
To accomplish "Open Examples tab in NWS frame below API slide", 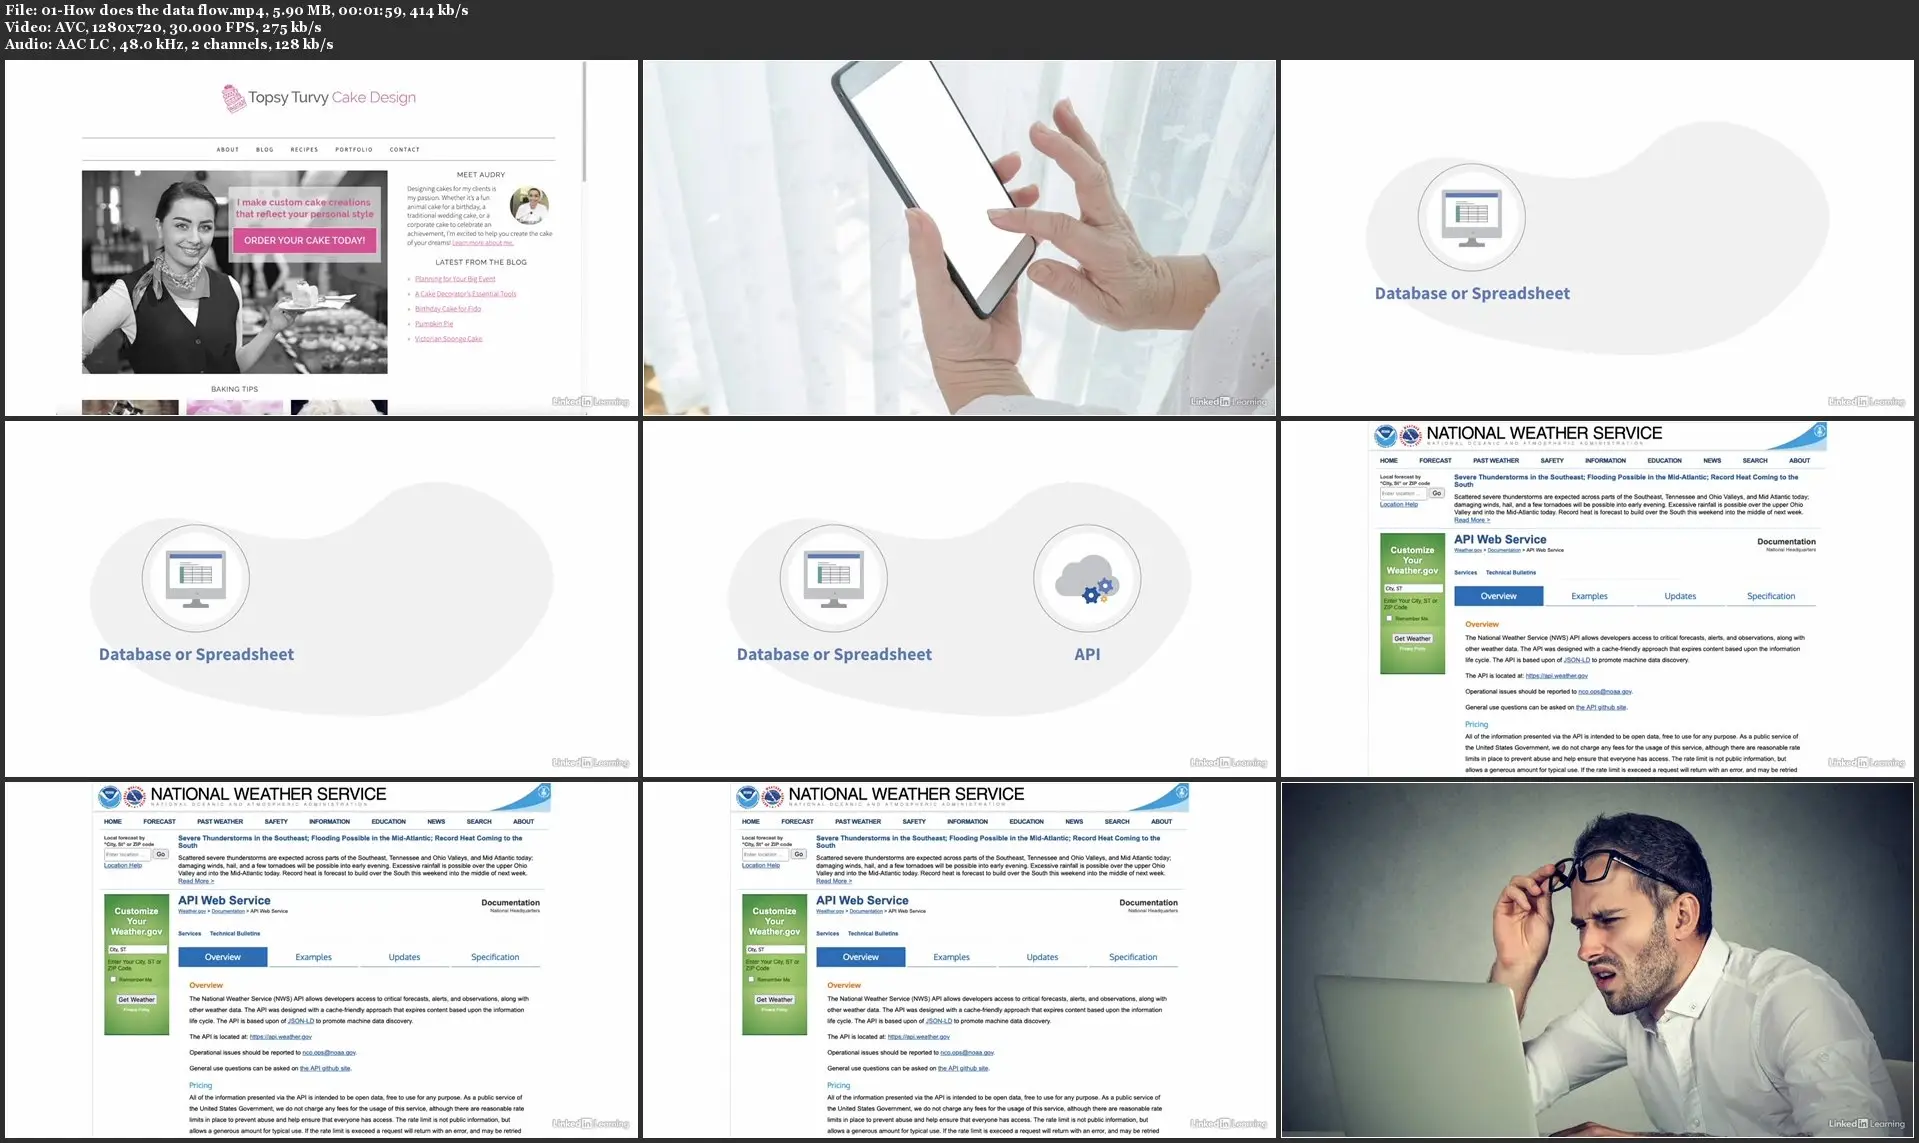I will pos(951,957).
